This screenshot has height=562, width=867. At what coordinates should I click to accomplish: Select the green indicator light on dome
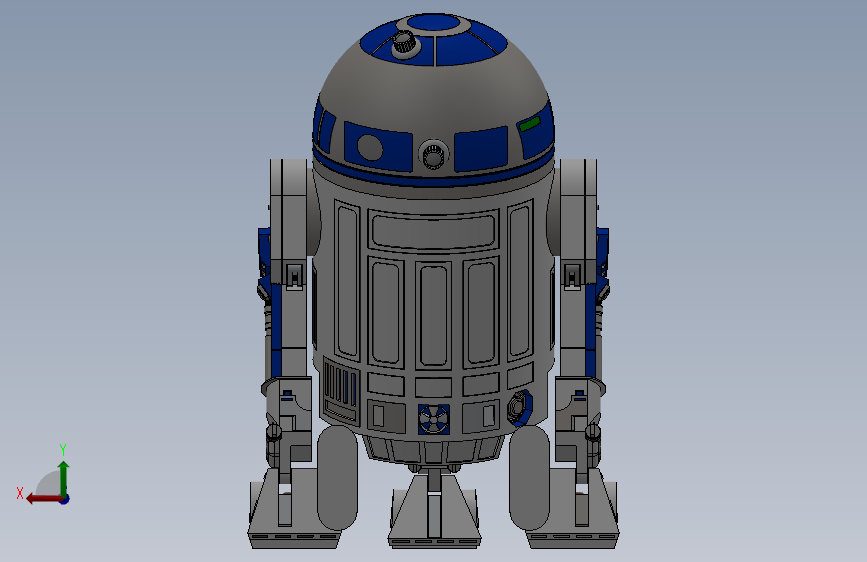(530, 124)
